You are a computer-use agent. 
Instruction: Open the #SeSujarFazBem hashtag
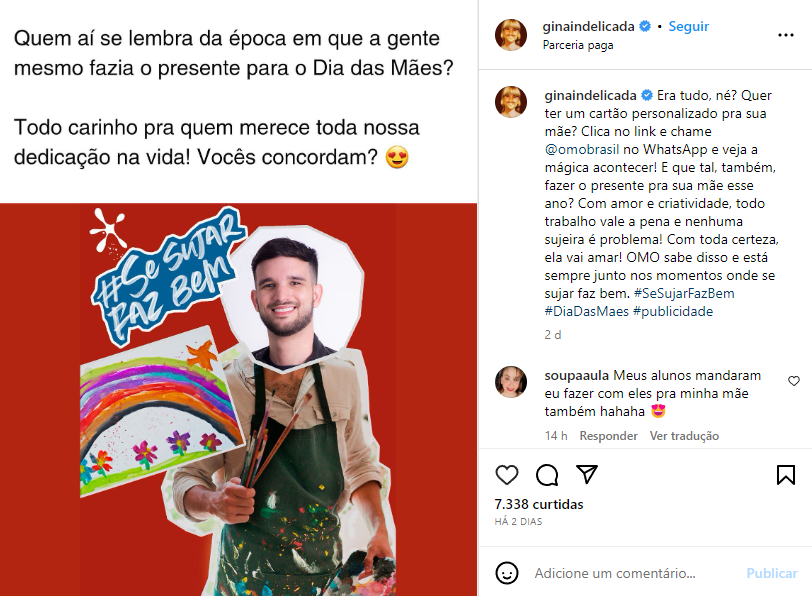684,294
